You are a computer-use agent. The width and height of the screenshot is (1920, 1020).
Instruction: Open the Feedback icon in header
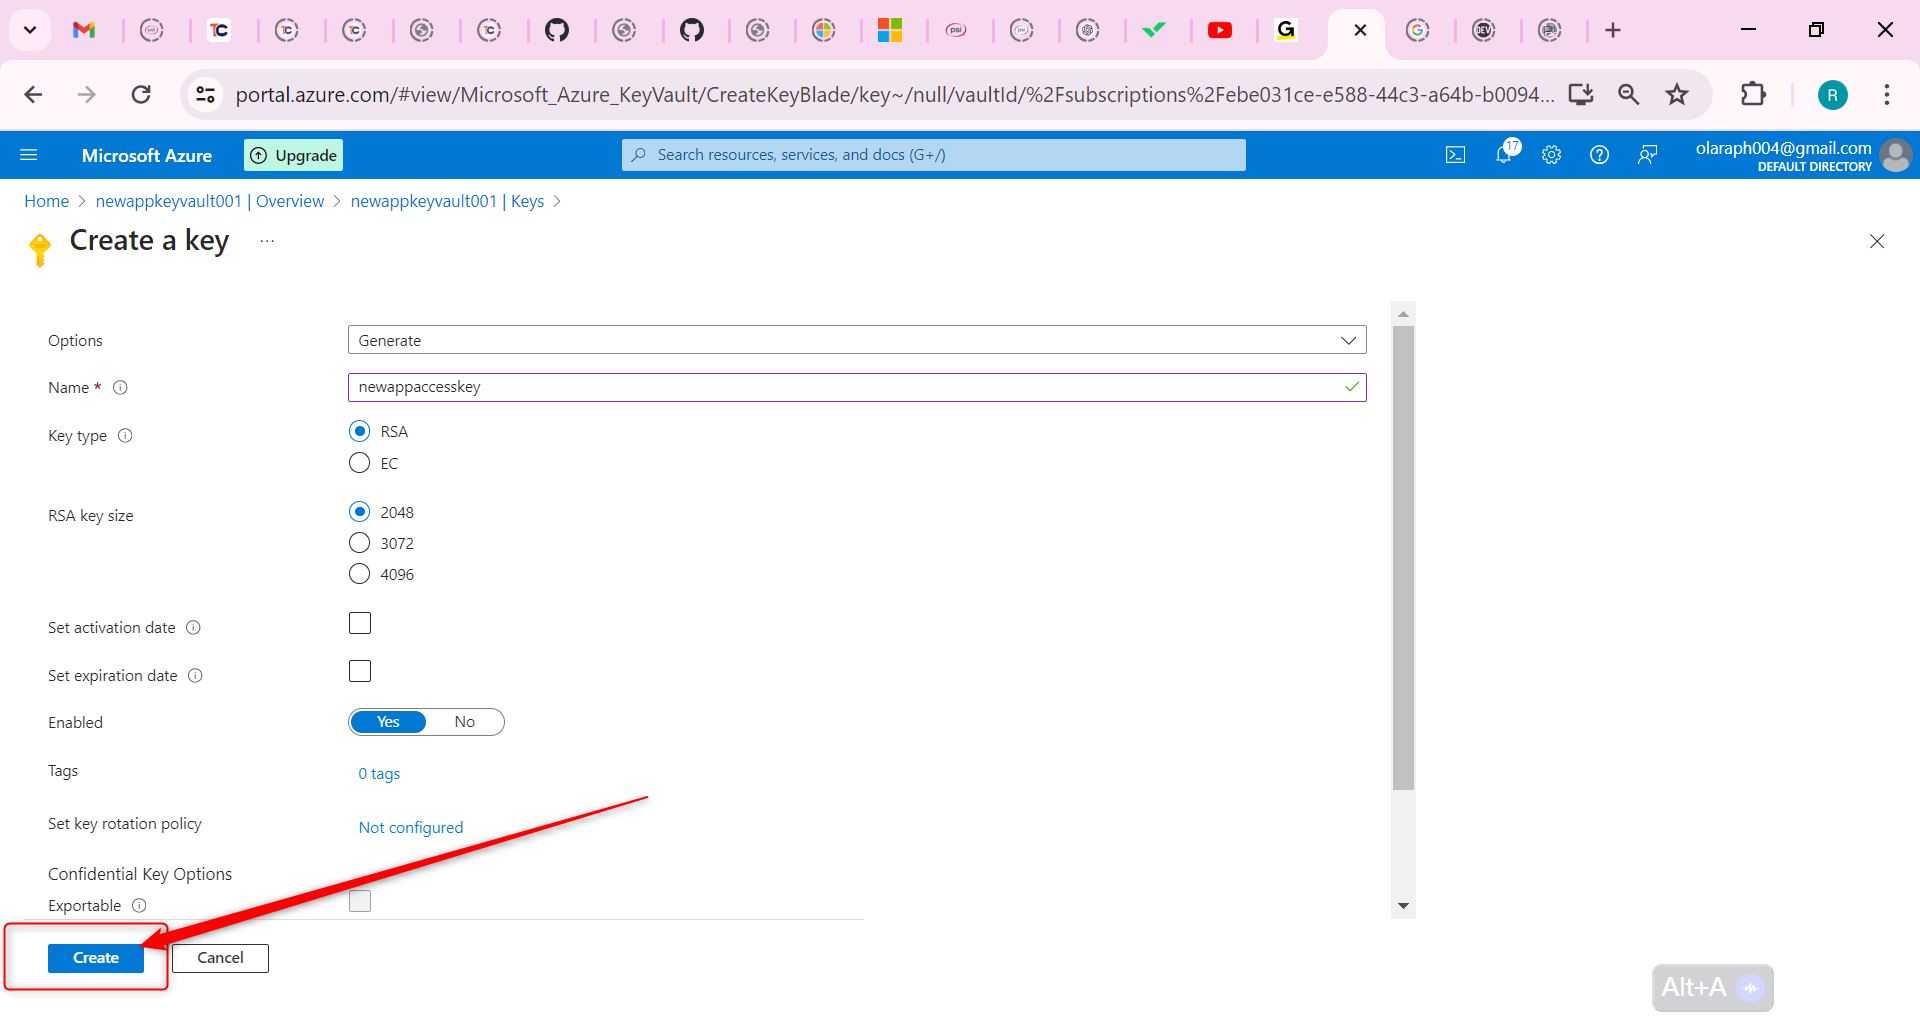[x=1648, y=155]
